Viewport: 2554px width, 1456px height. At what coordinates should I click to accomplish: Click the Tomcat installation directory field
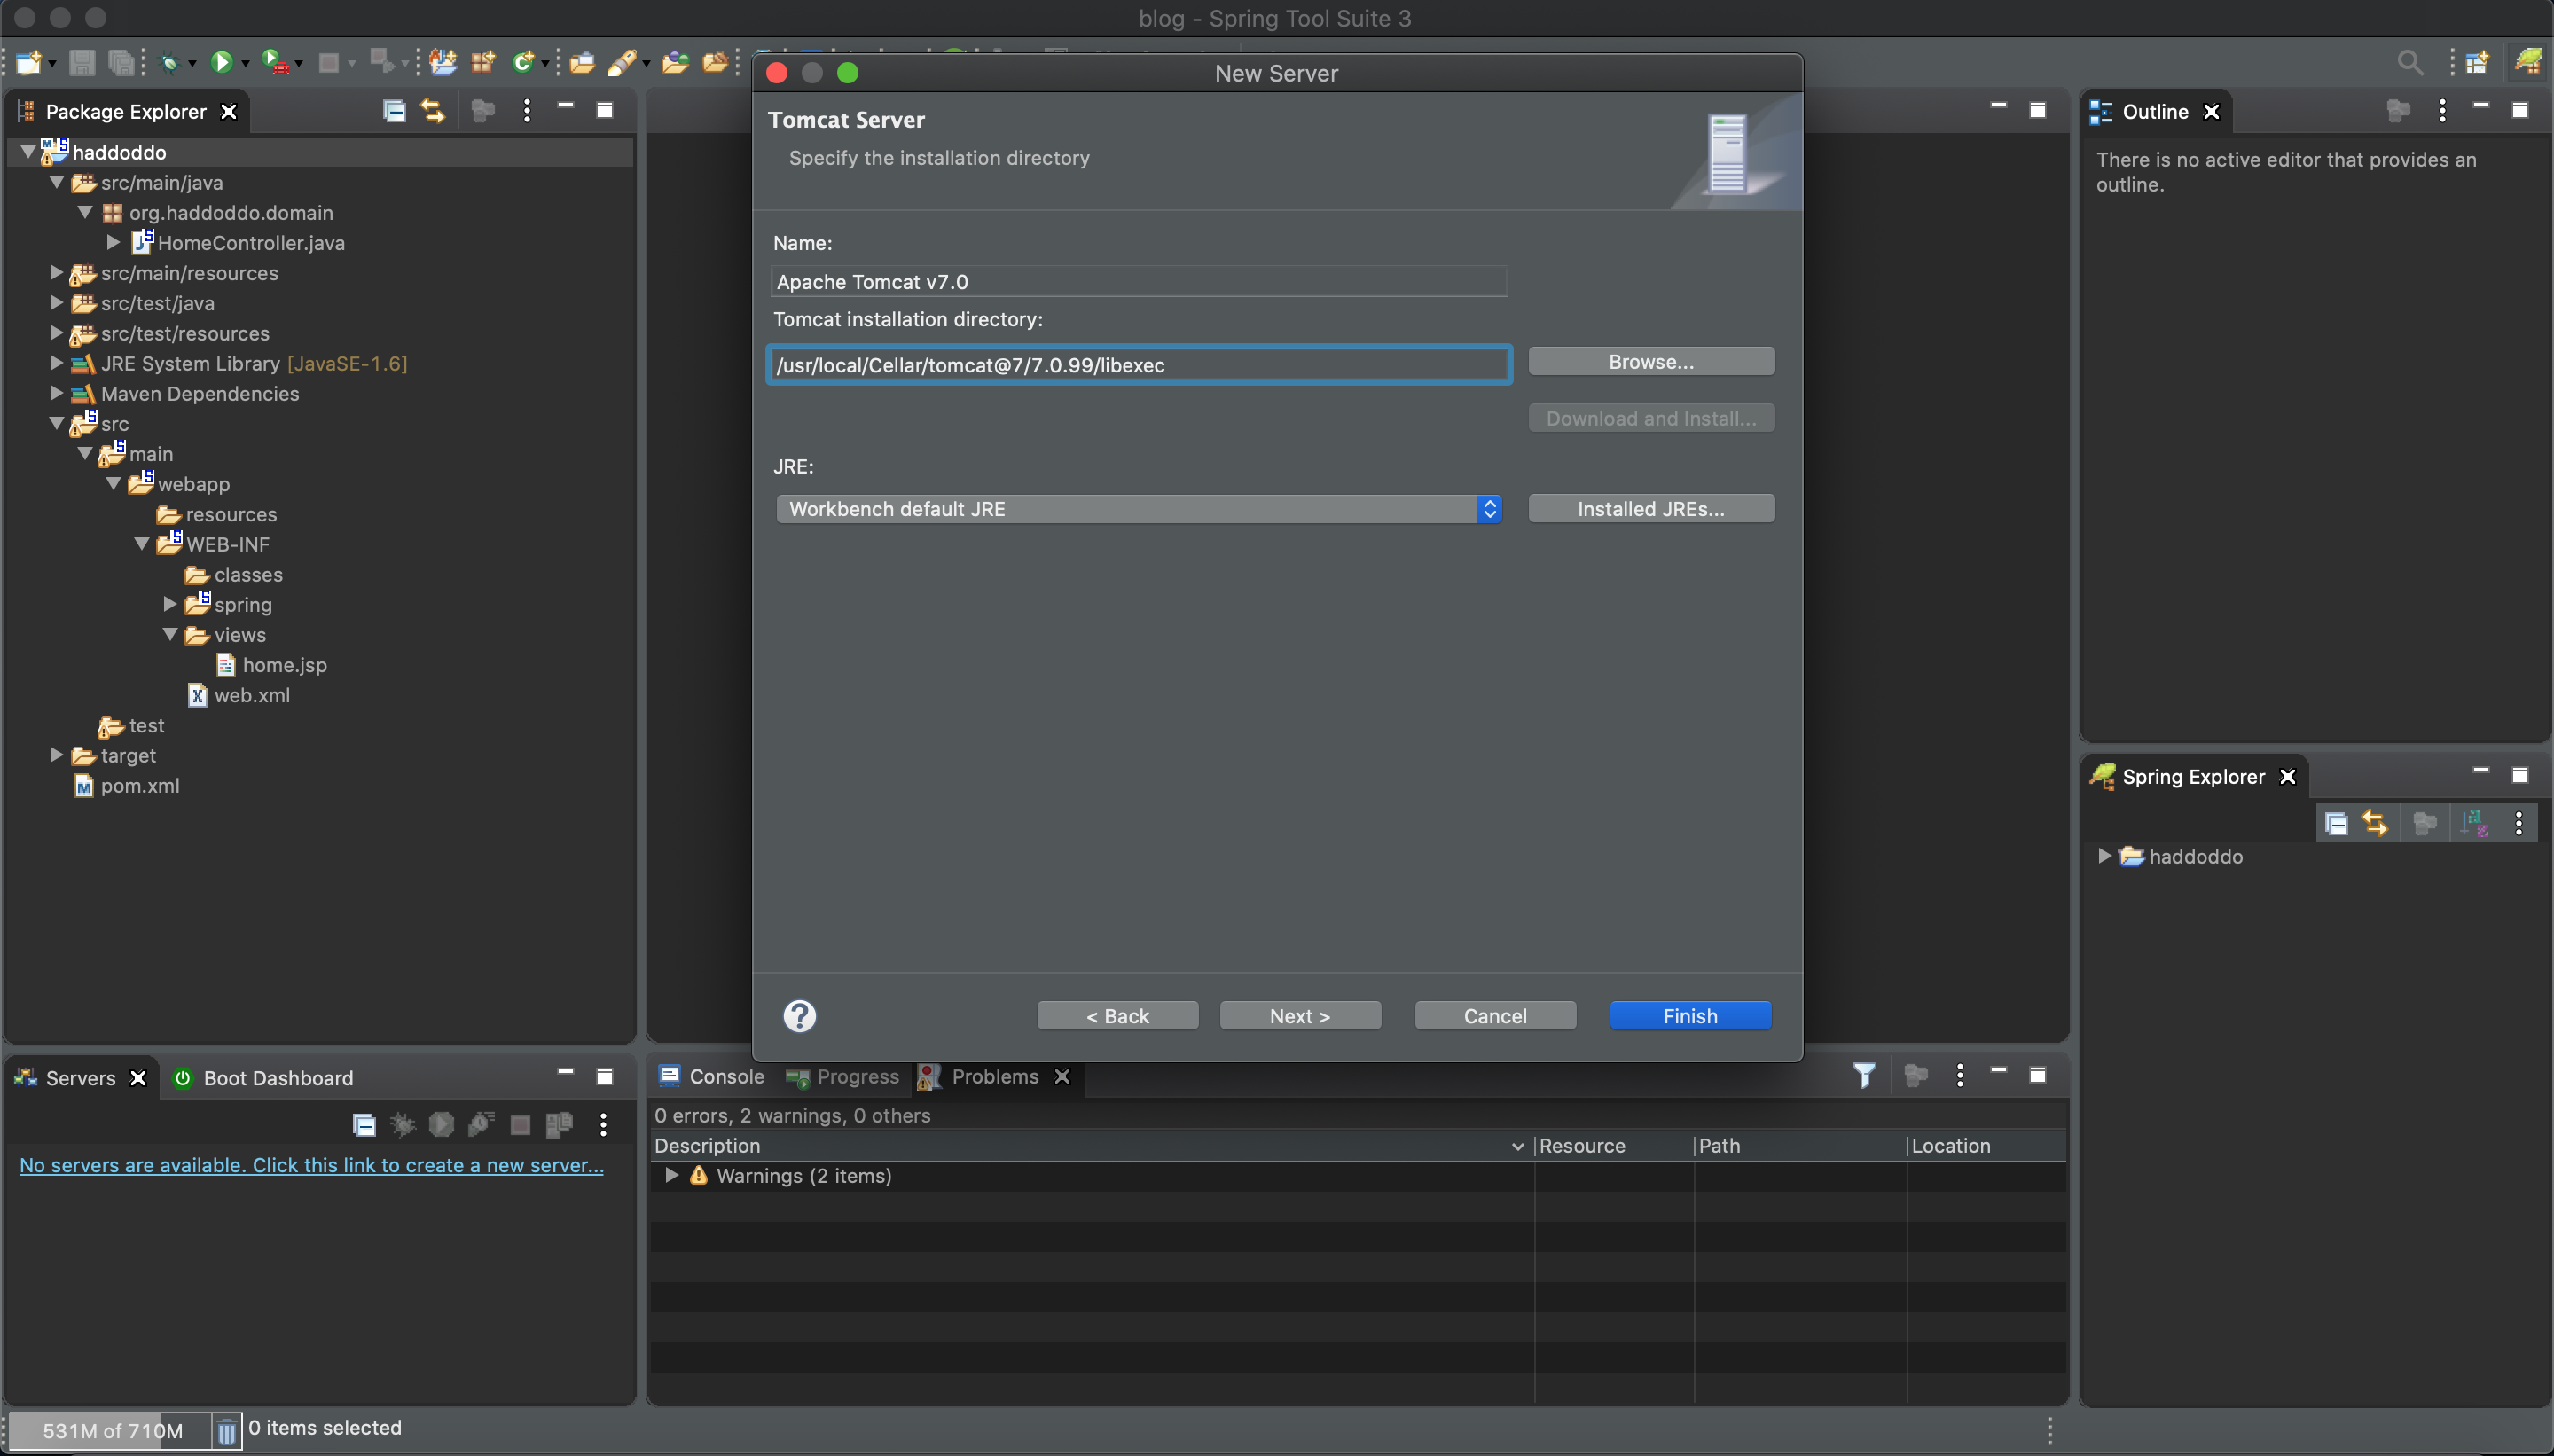1138,365
